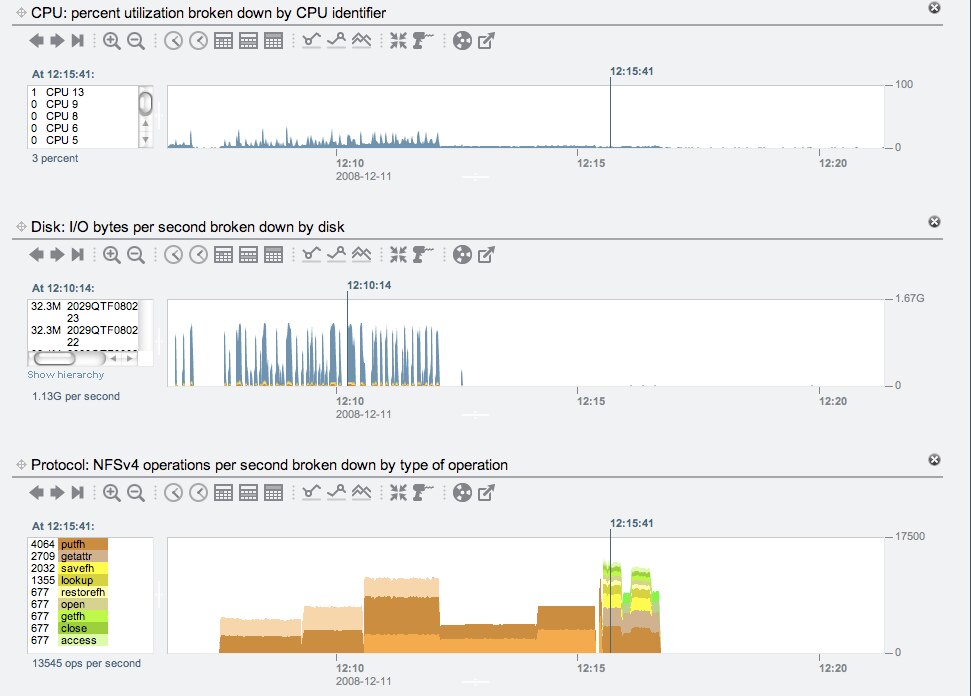Move backward in time on the Disk I/O graph
This screenshot has height=696, width=971.
coord(37,254)
